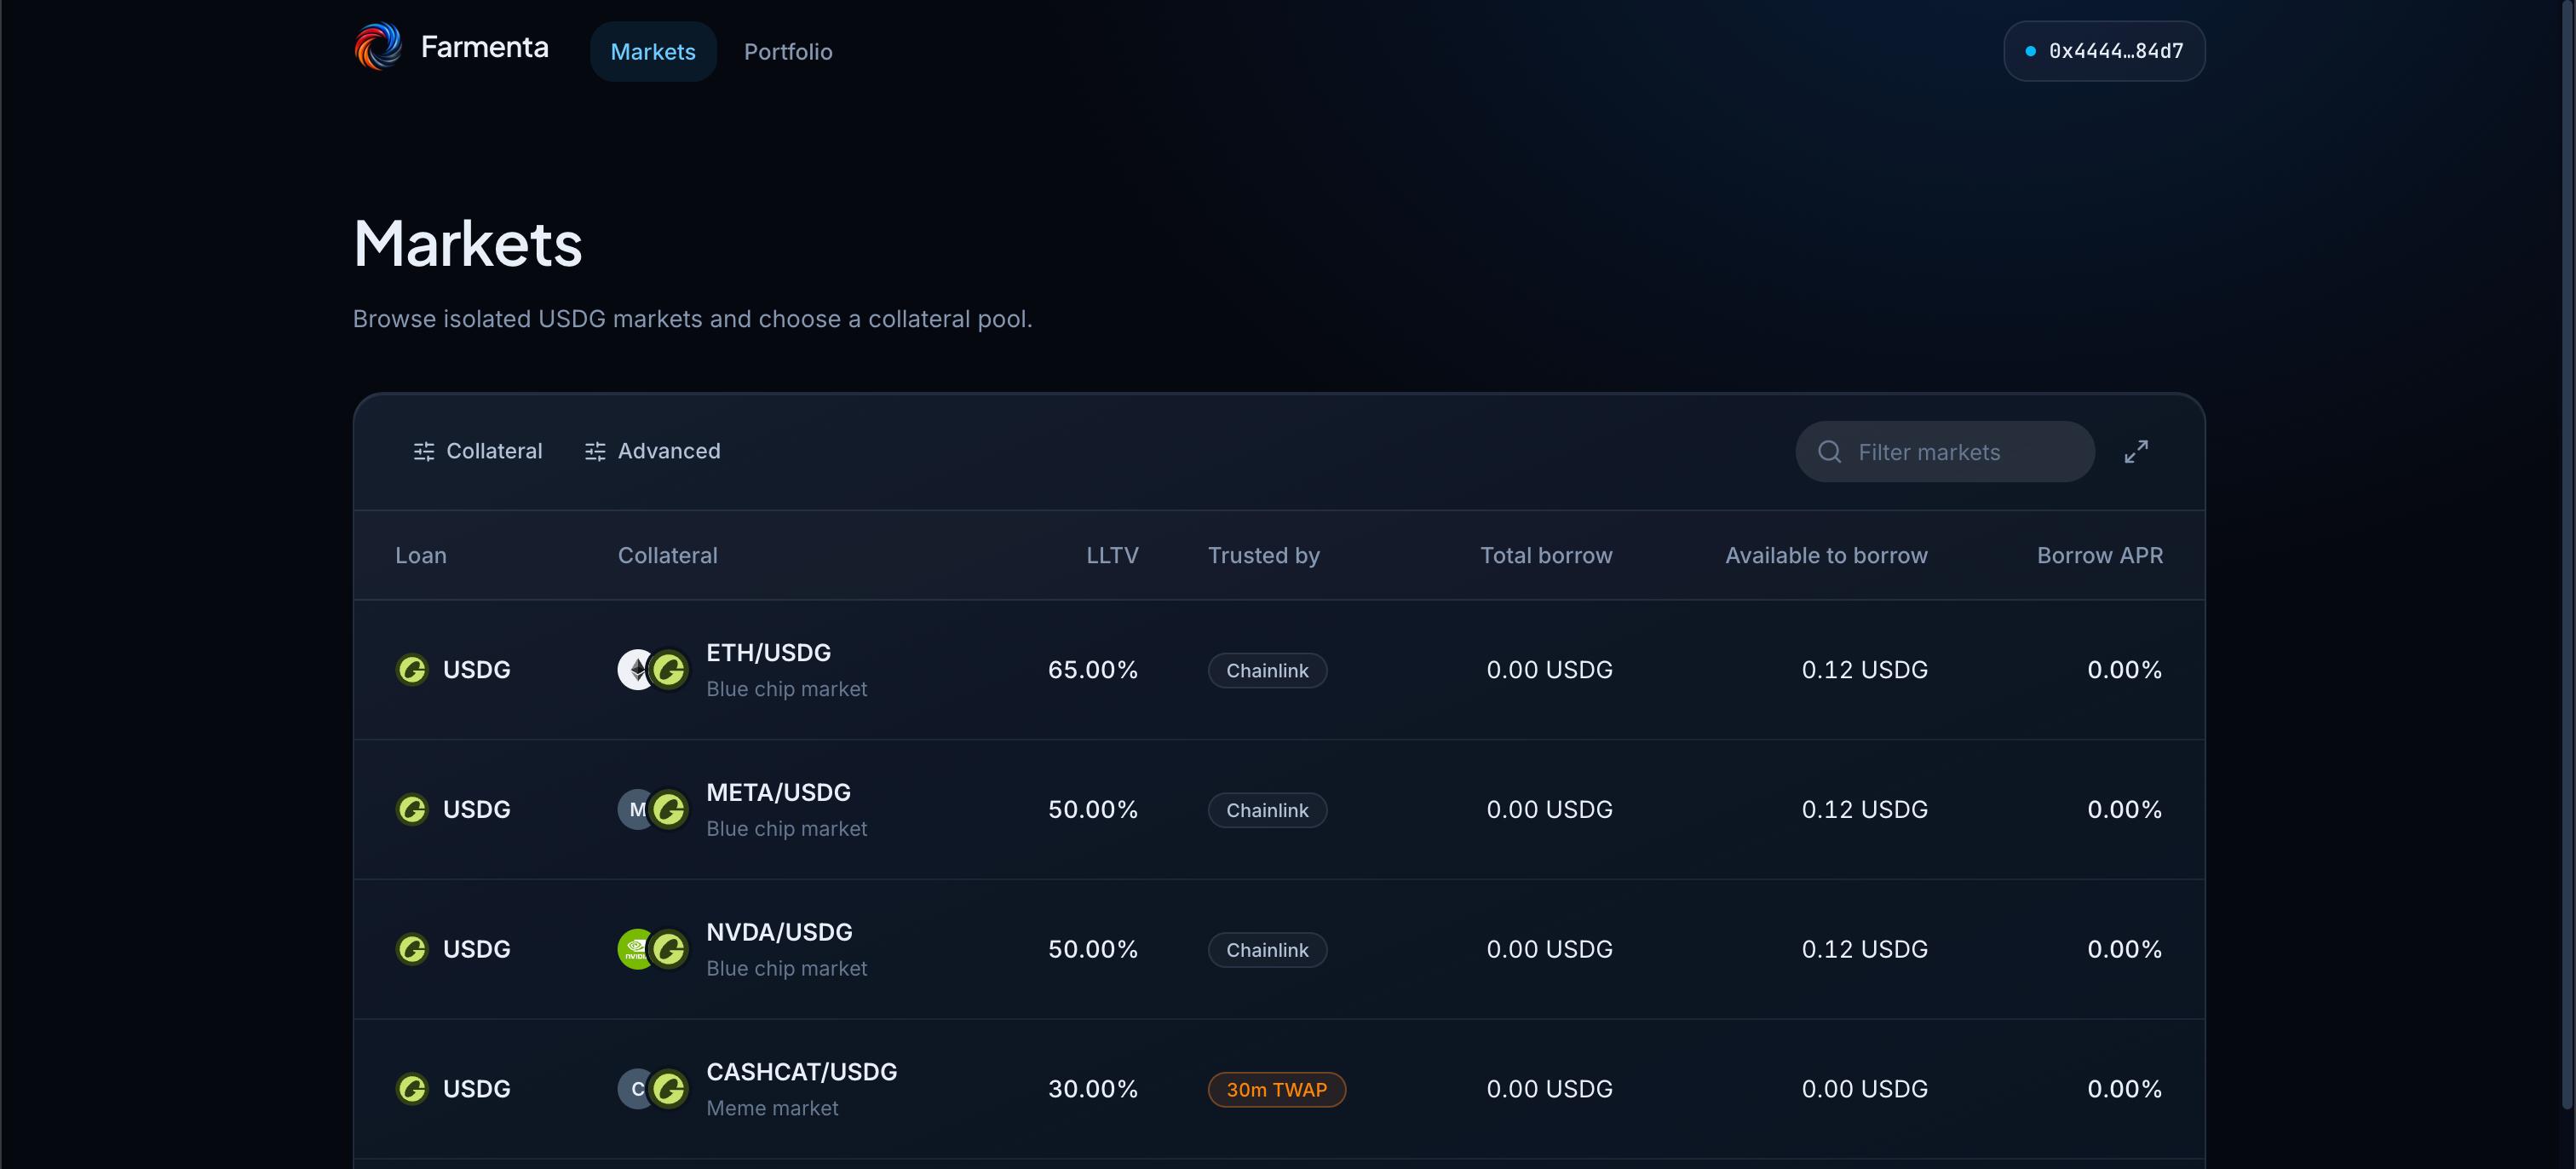This screenshot has width=2576, height=1169.
Task: Sort by Borrow APR column header
Action: (2099, 555)
